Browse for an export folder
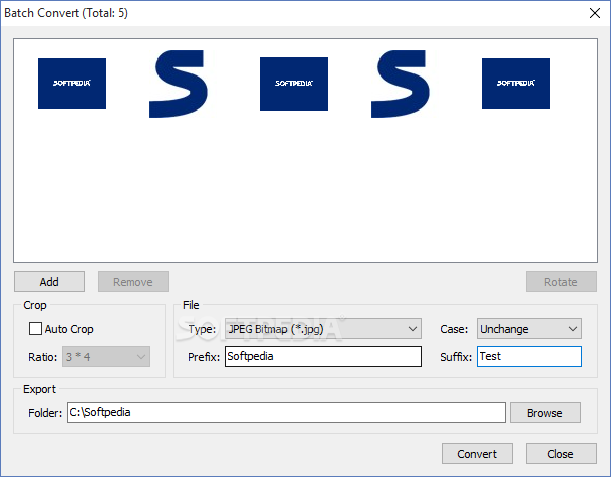 click(x=545, y=413)
